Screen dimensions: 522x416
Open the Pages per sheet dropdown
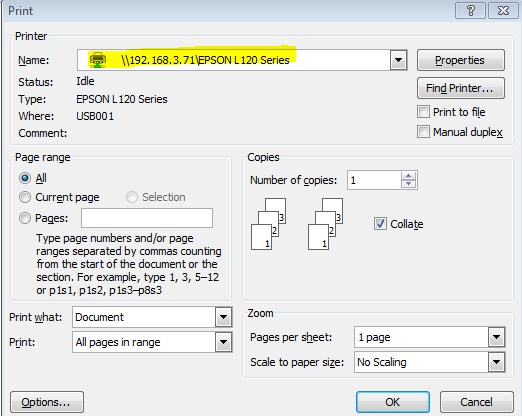496,337
